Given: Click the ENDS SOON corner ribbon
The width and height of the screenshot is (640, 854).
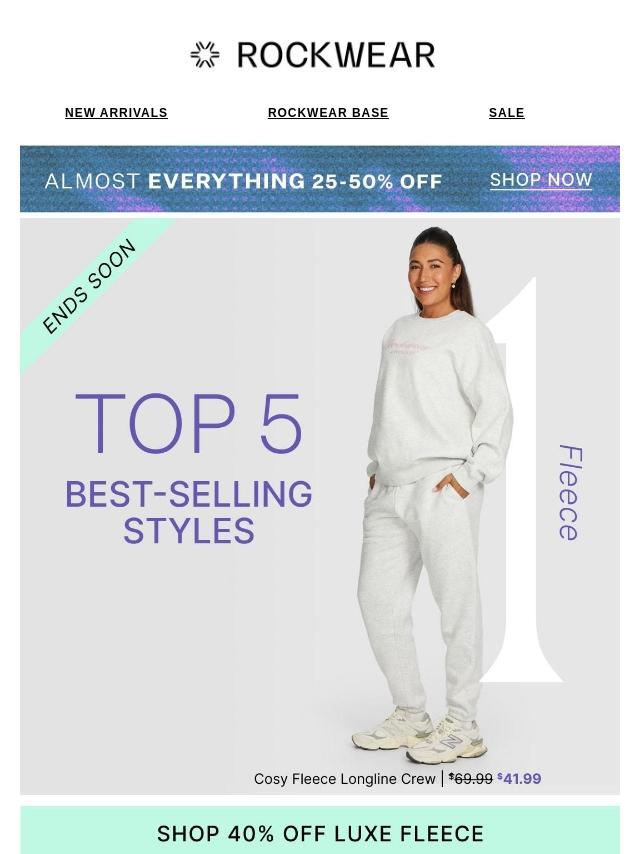Looking at the screenshot, I should (89, 287).
